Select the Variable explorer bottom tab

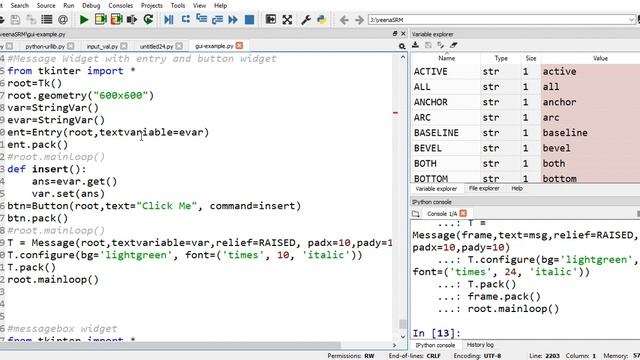pyautogui.click(x=436, y=189)
